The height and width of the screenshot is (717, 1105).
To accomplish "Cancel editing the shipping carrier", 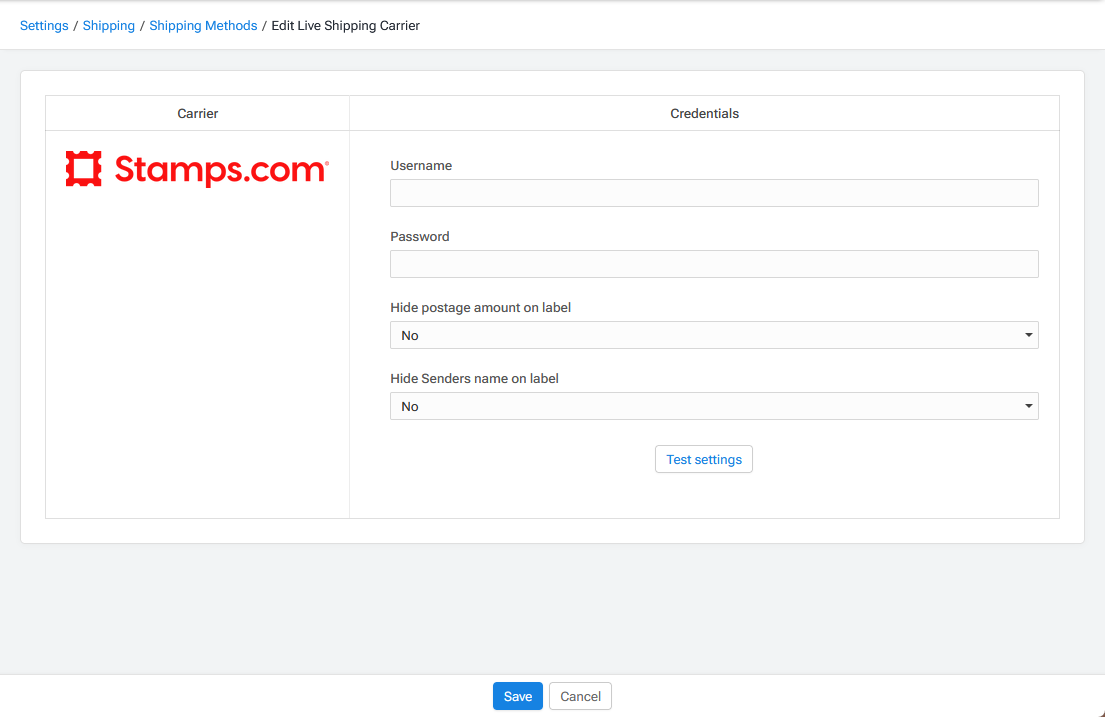I will [x=580, y=696].
